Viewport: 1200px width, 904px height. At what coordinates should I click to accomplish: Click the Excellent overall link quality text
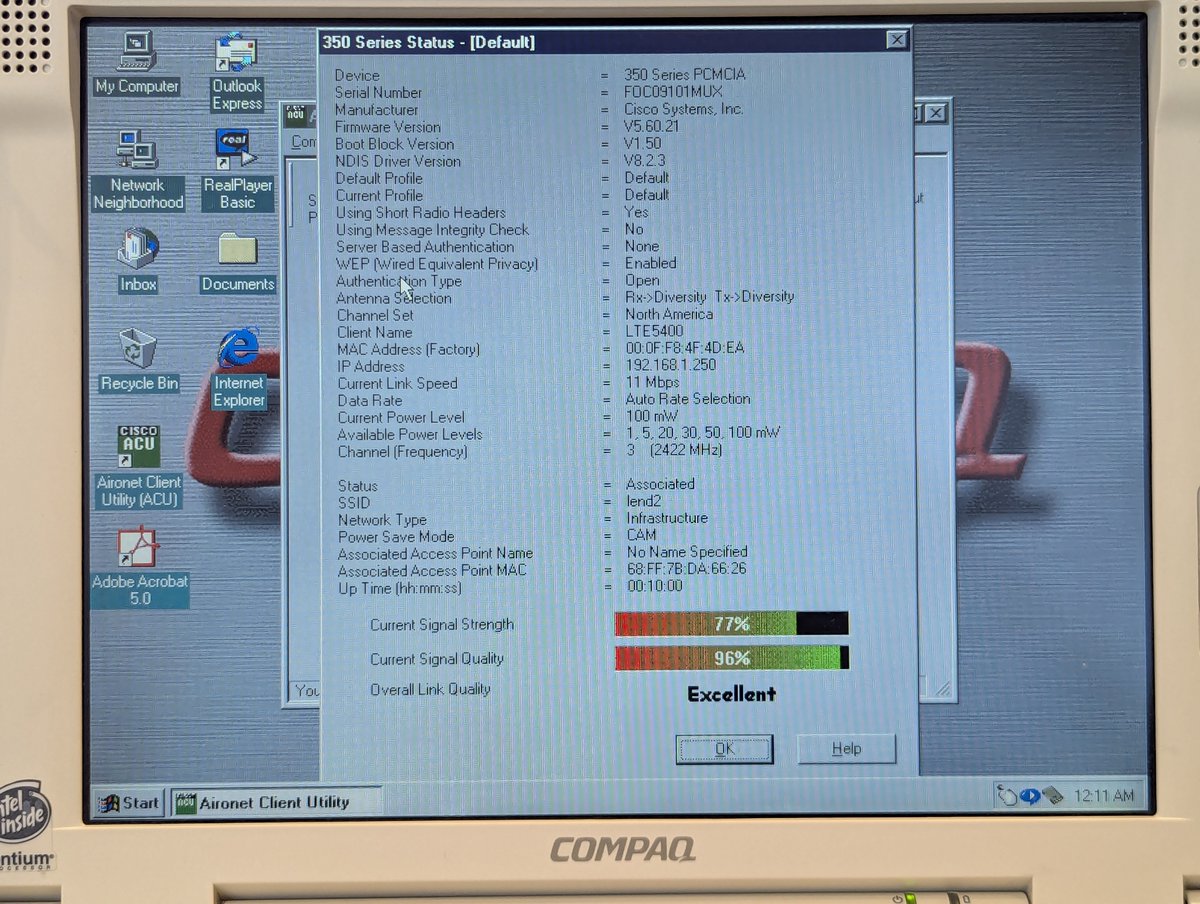tap(731, 693)
